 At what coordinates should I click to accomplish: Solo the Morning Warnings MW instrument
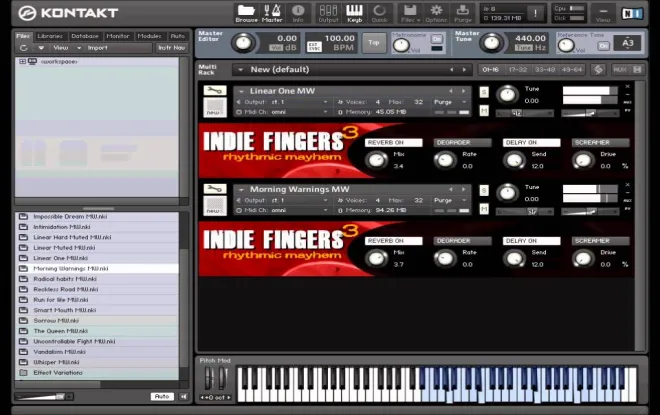pyautogui.click(x=484, y=191)
